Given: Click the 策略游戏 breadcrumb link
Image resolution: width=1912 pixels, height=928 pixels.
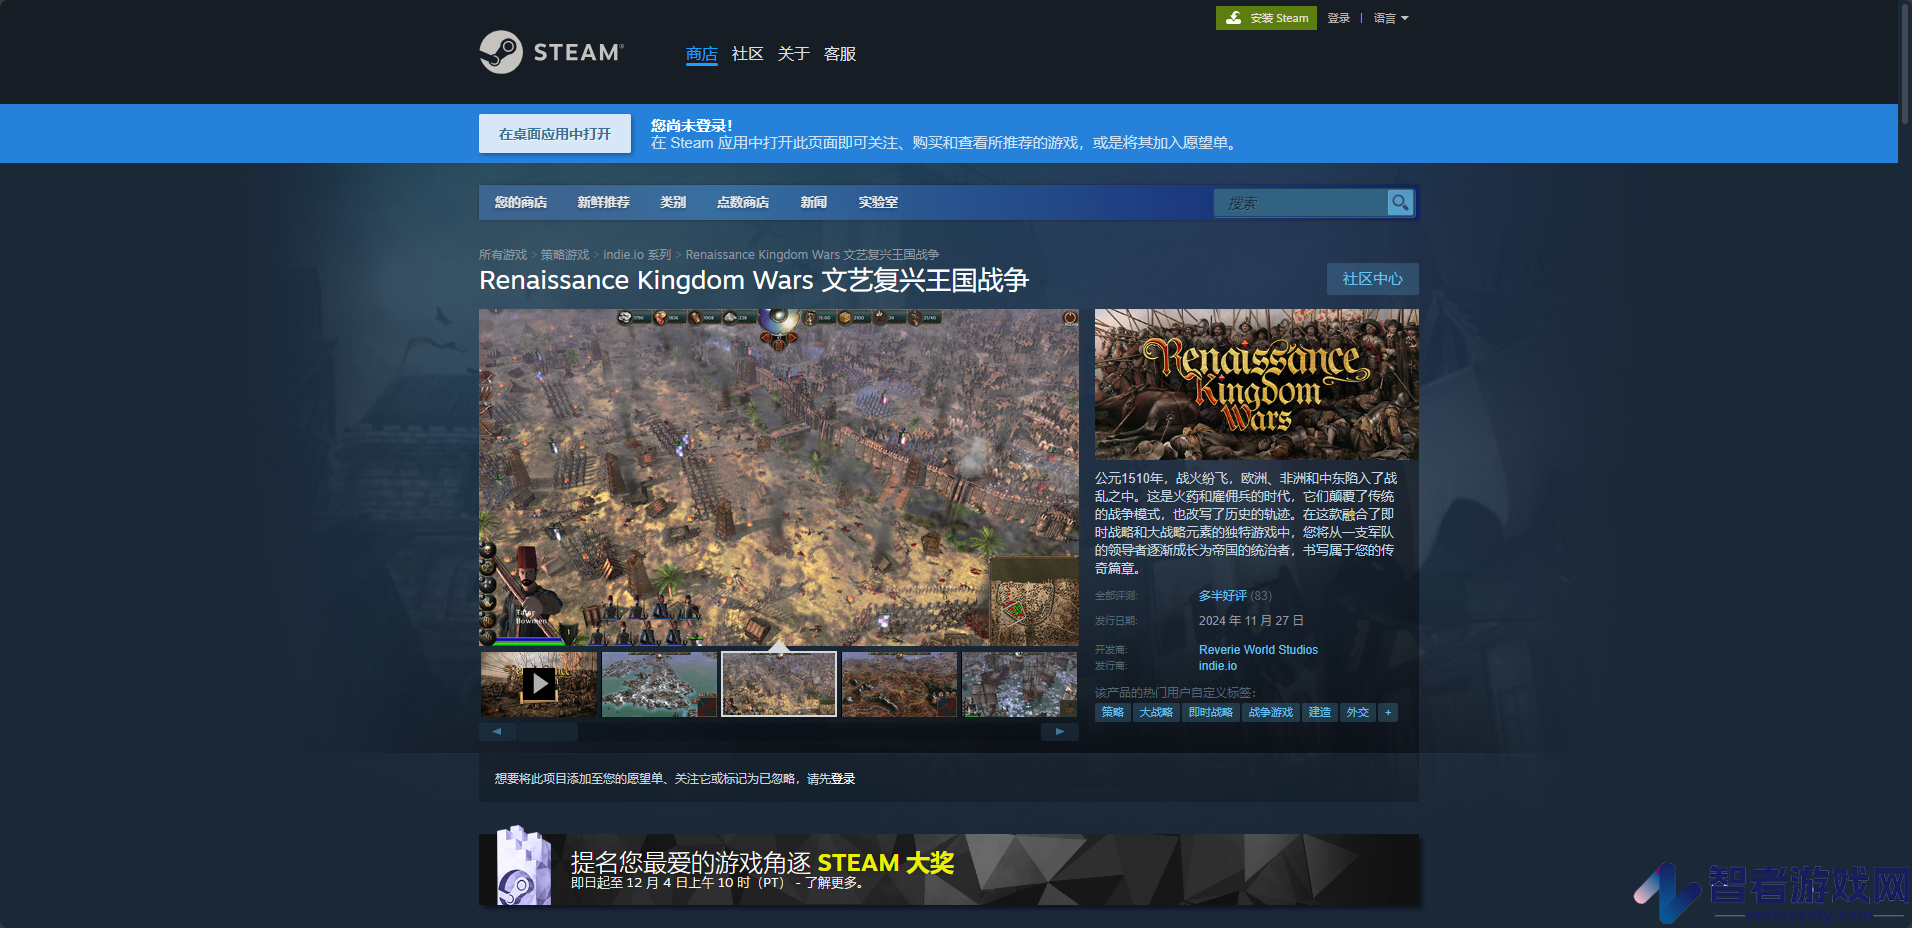Looking at the screenshot, I should coord(565,255).
